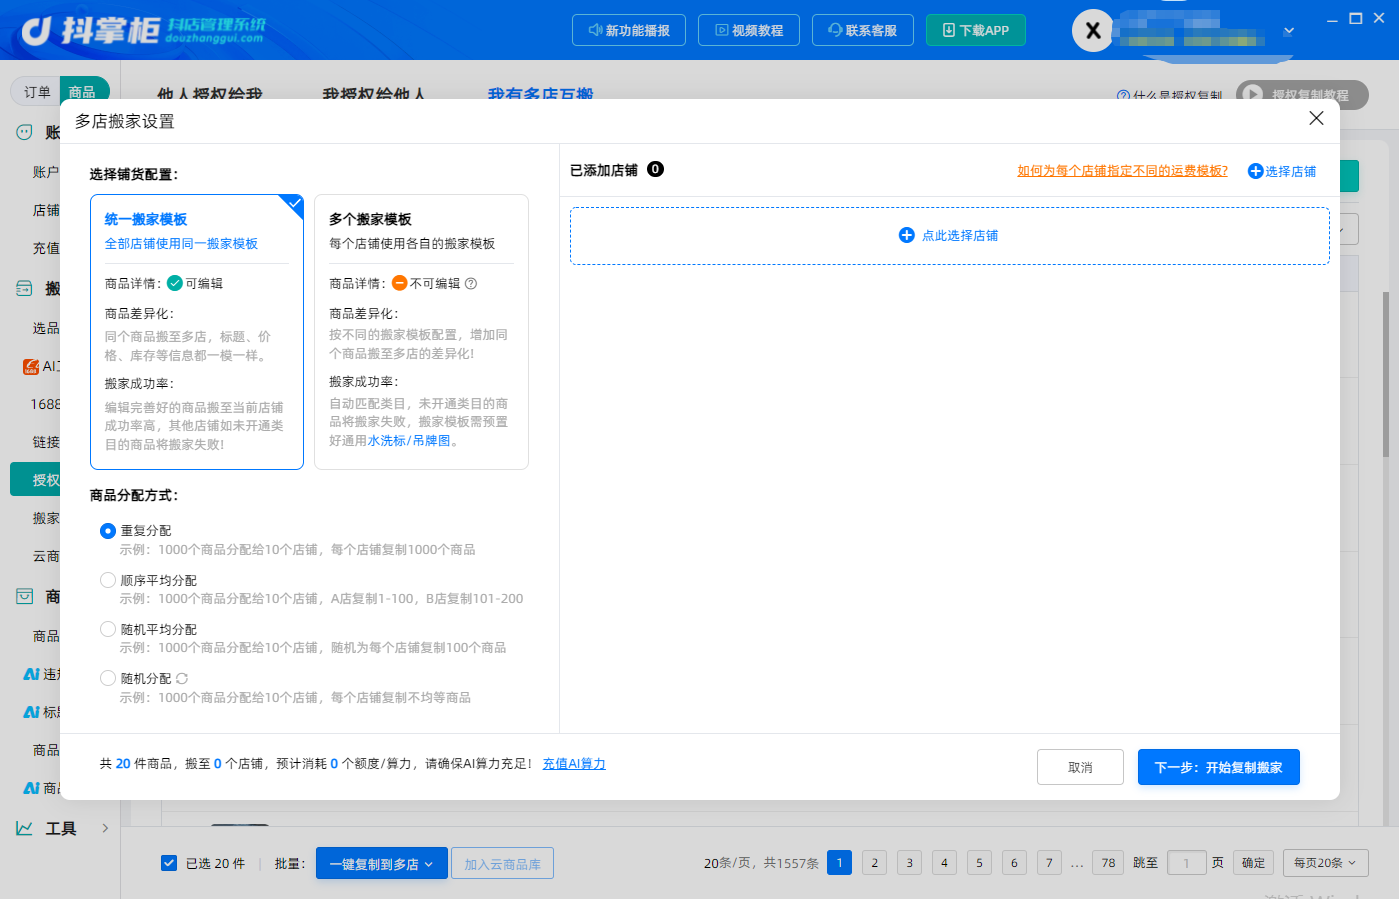
Task: Open the 如何为每个店铺指定不同的运费模板 link
Action: (1123, 171)
